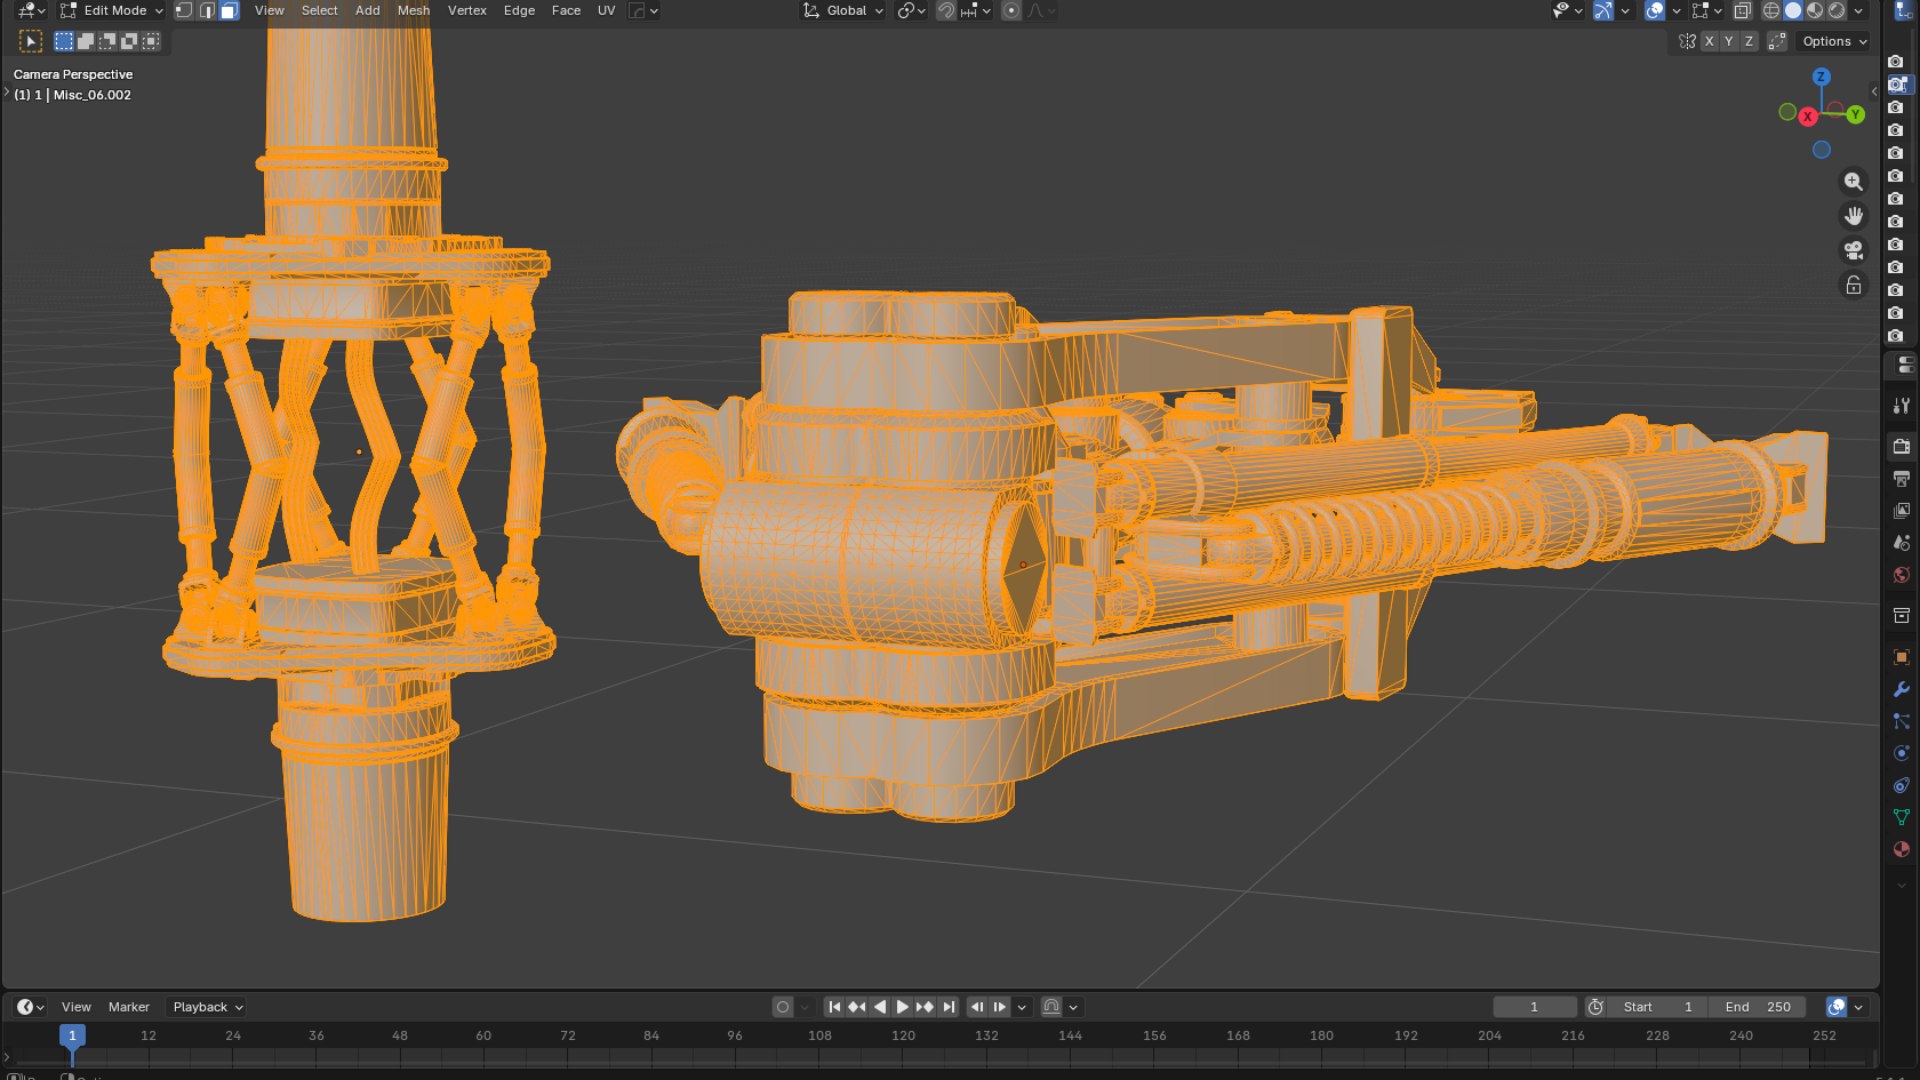1920x1080 pixels.
Task: Open the World properties tab
Action: point(1901,574)
